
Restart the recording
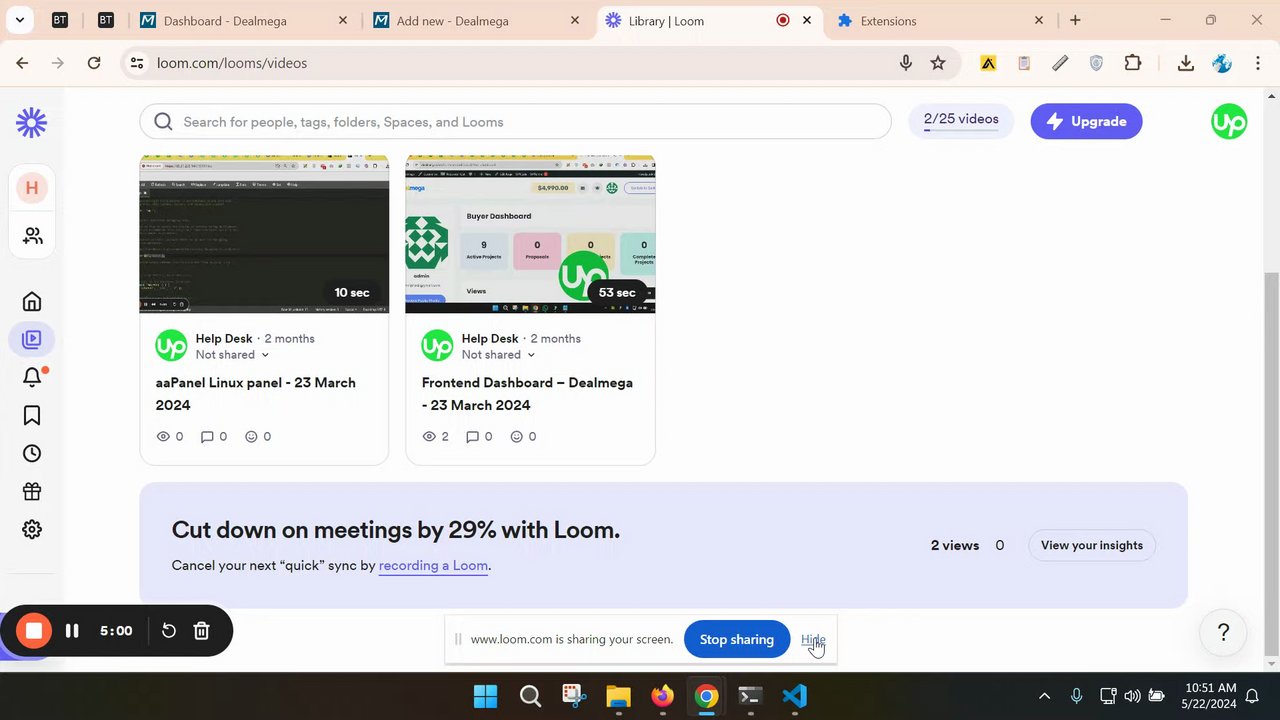(x=169, y=631)
